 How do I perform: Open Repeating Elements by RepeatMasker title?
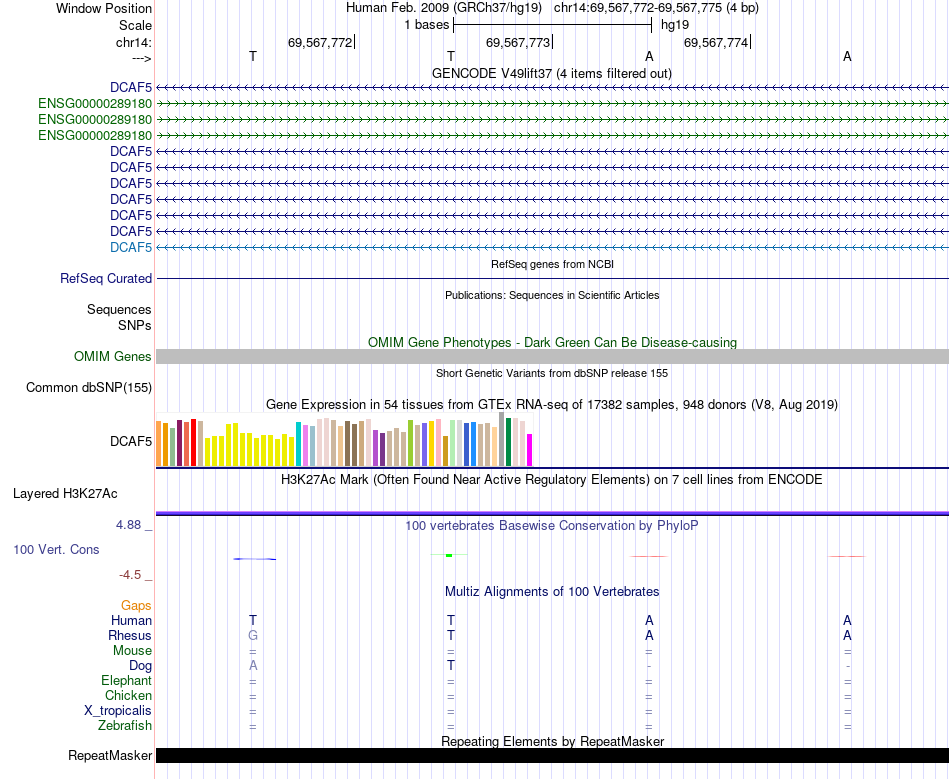click(552, 741)
